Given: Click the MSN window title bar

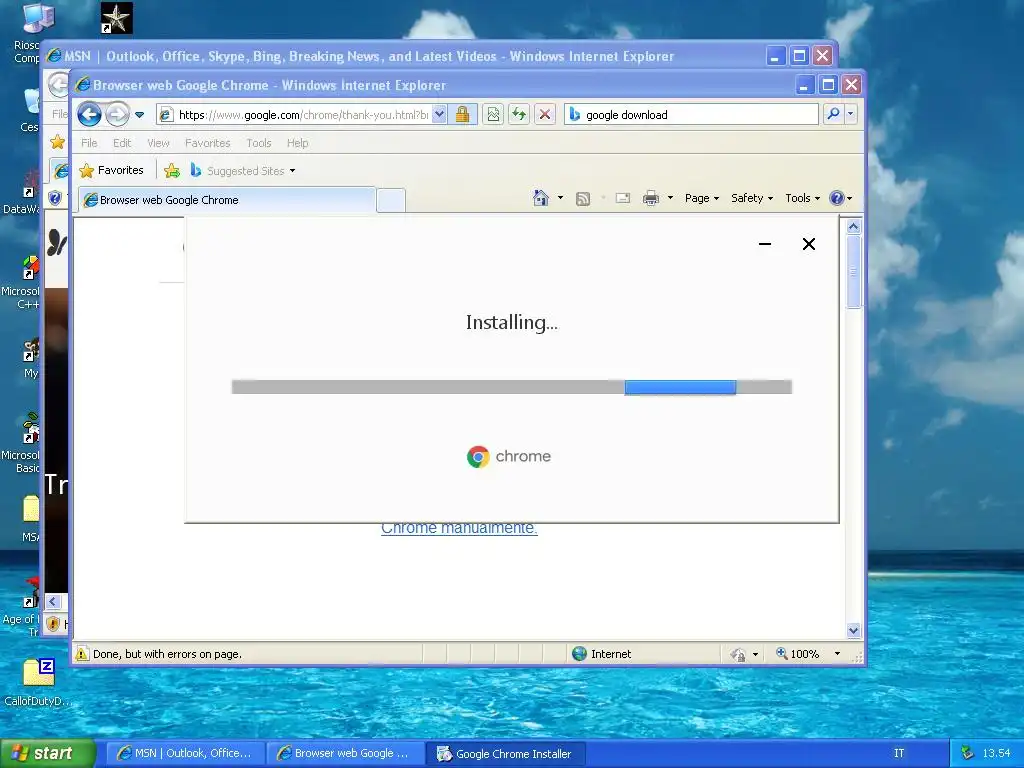Looking at the screenshot, I should [x=405, y=56].
